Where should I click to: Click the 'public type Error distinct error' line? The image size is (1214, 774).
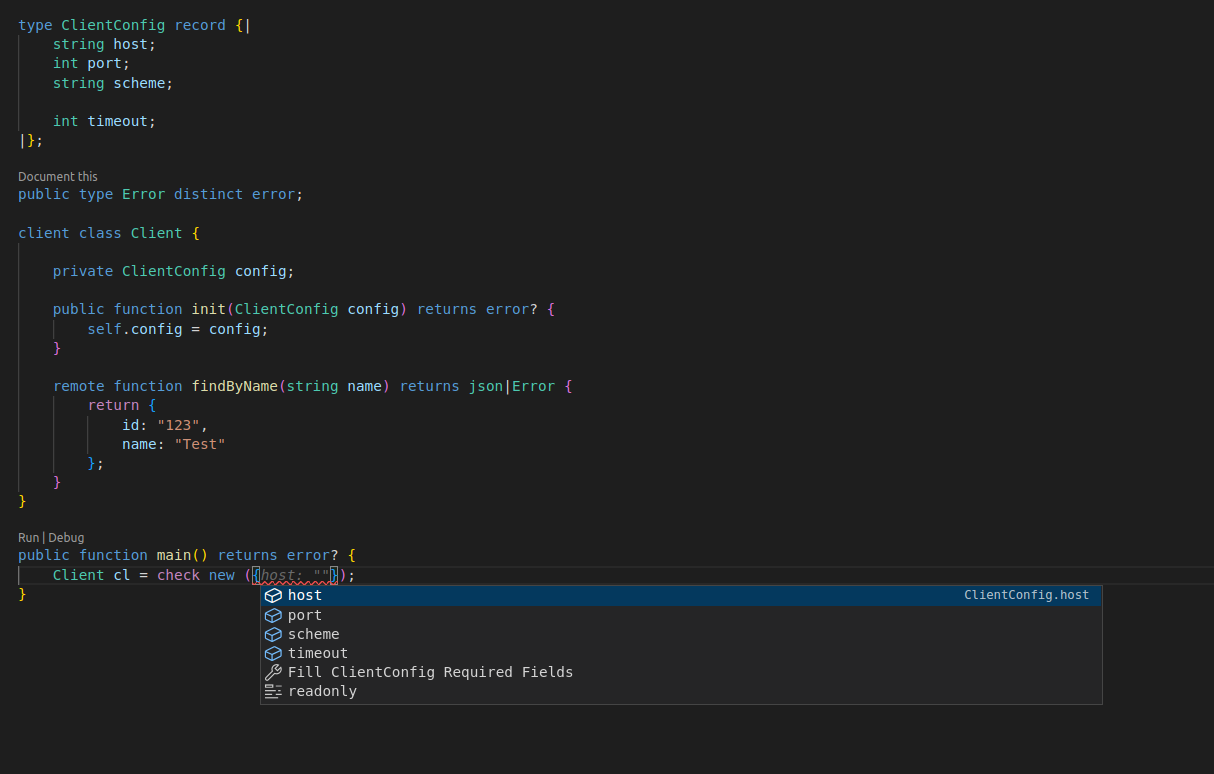(160, 194)
